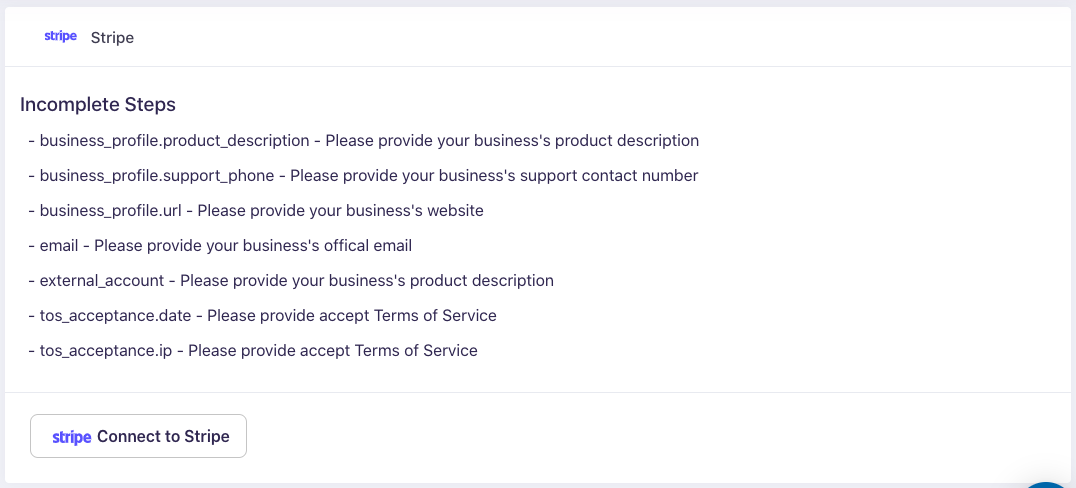Click the business_profile.product_description field name
Image resolution: width=1076 pixels, height=488 pixels.
pos(174,141)
